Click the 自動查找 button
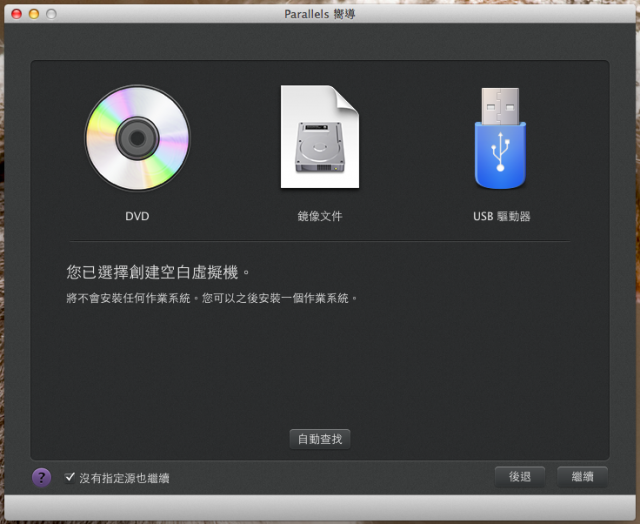Viewport: 640px width, 524px height. pos(320,439)
